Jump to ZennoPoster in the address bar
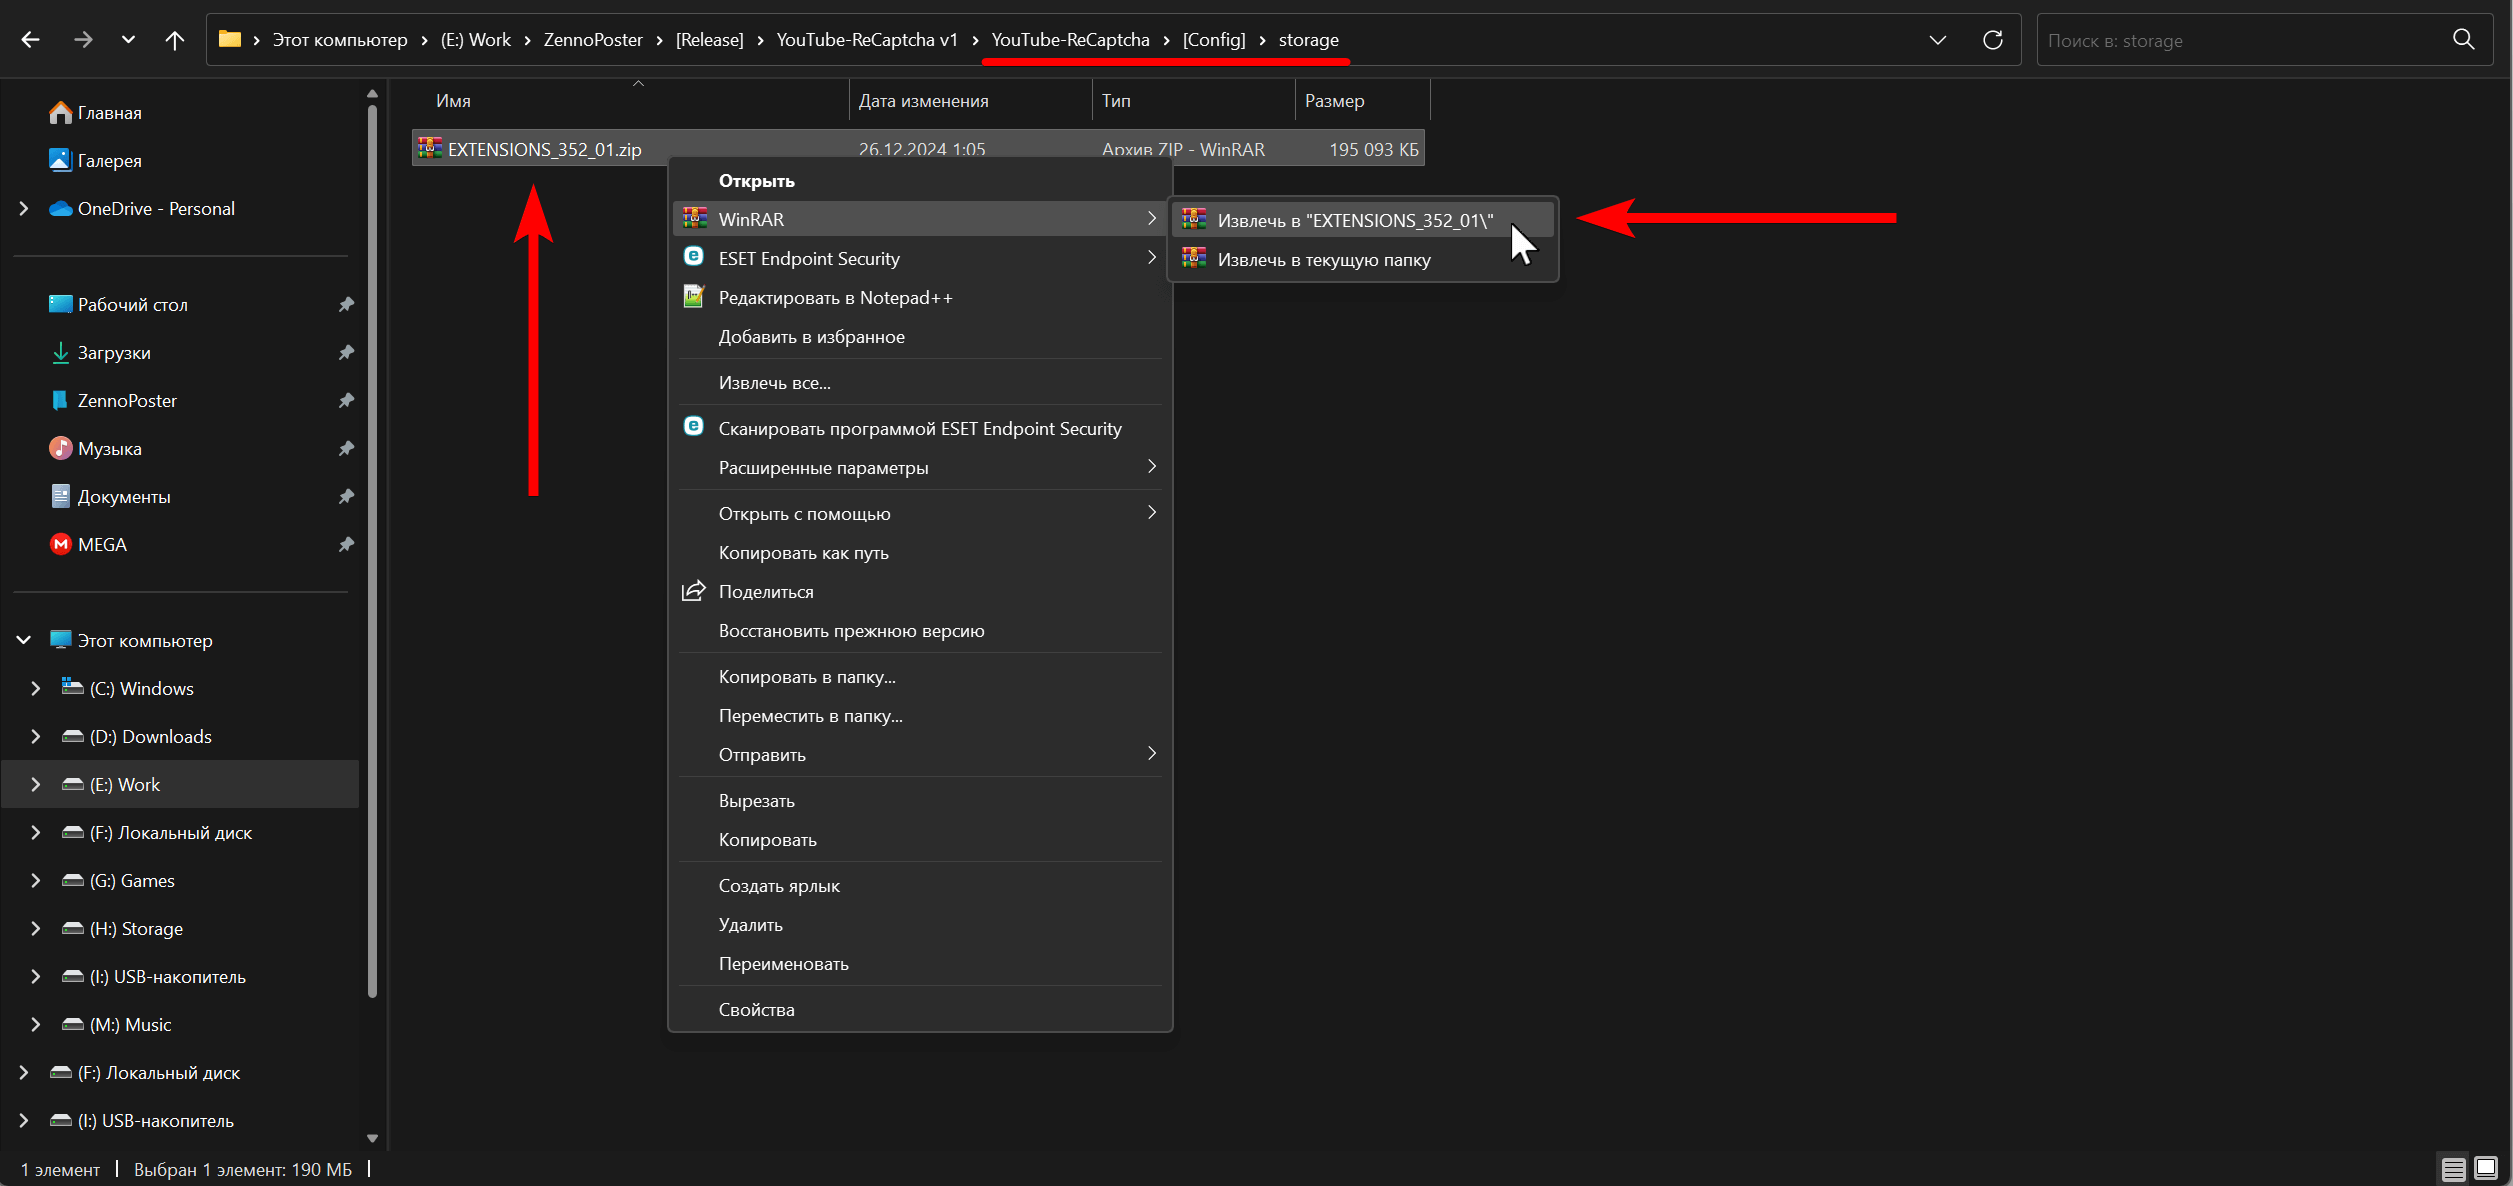2513x1186 pixels. coord(593,40)
